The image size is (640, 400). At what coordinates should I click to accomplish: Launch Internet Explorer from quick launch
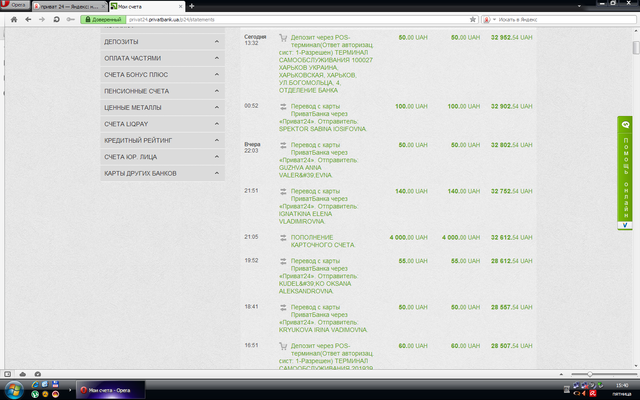[x=35, y=384]
